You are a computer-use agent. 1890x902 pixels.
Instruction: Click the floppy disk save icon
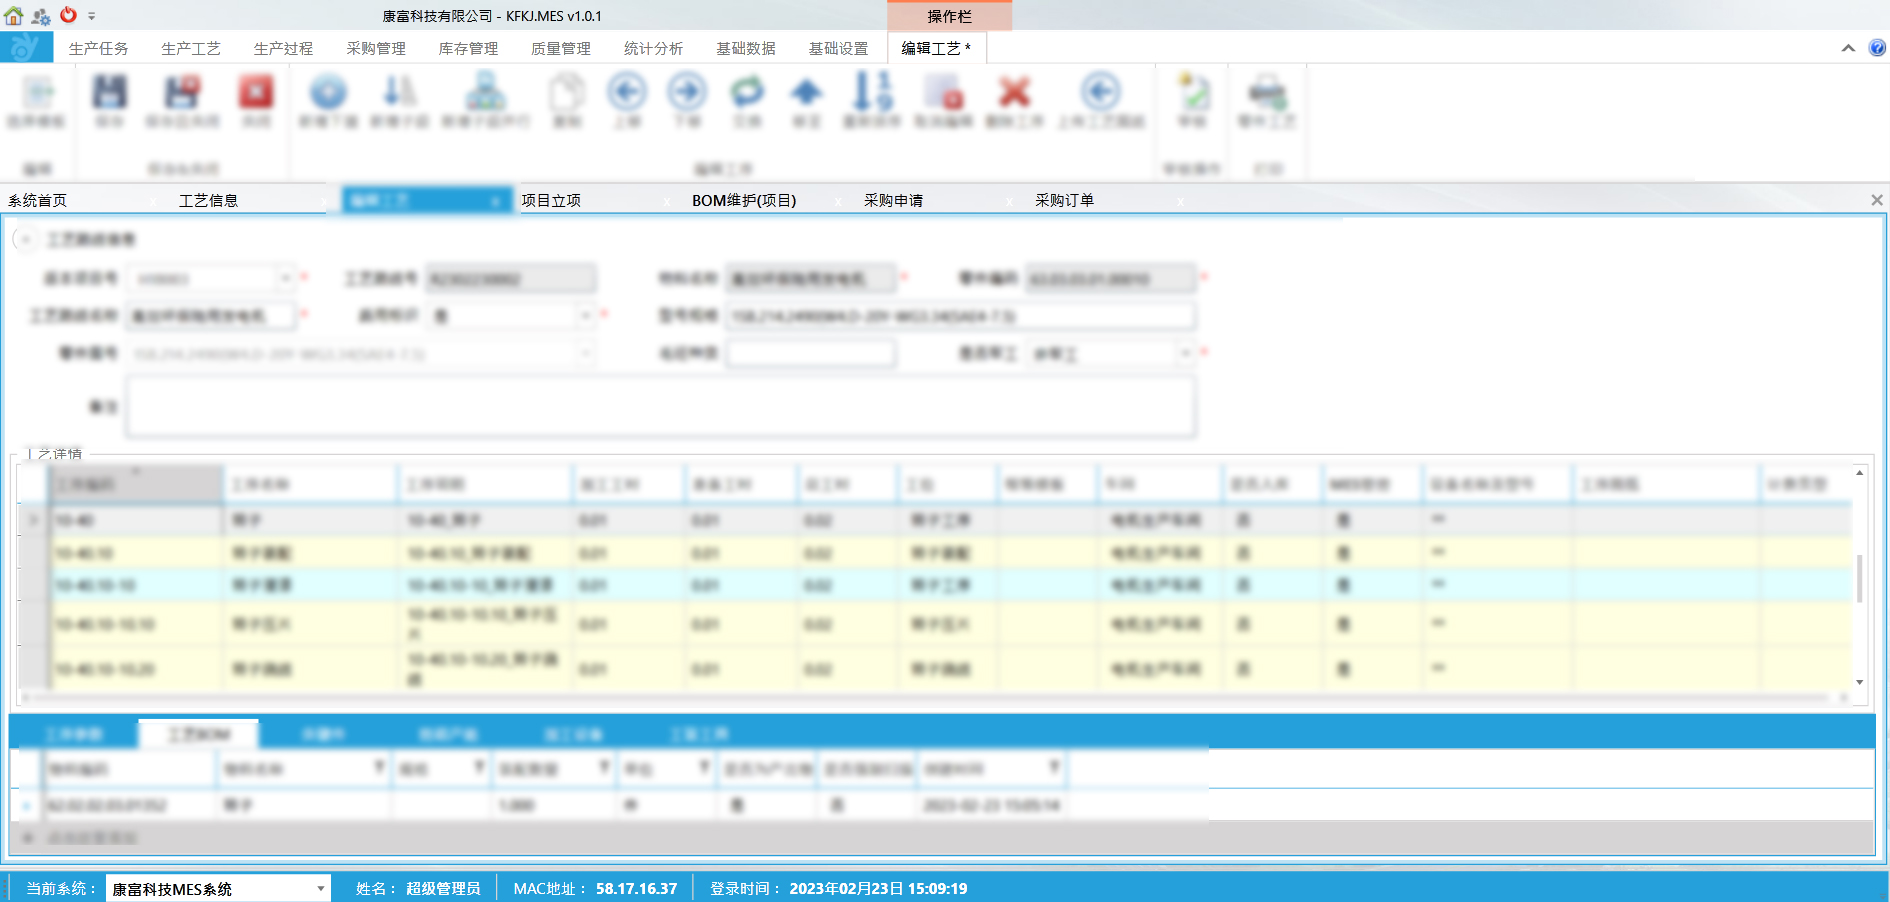tap(110, 93)
